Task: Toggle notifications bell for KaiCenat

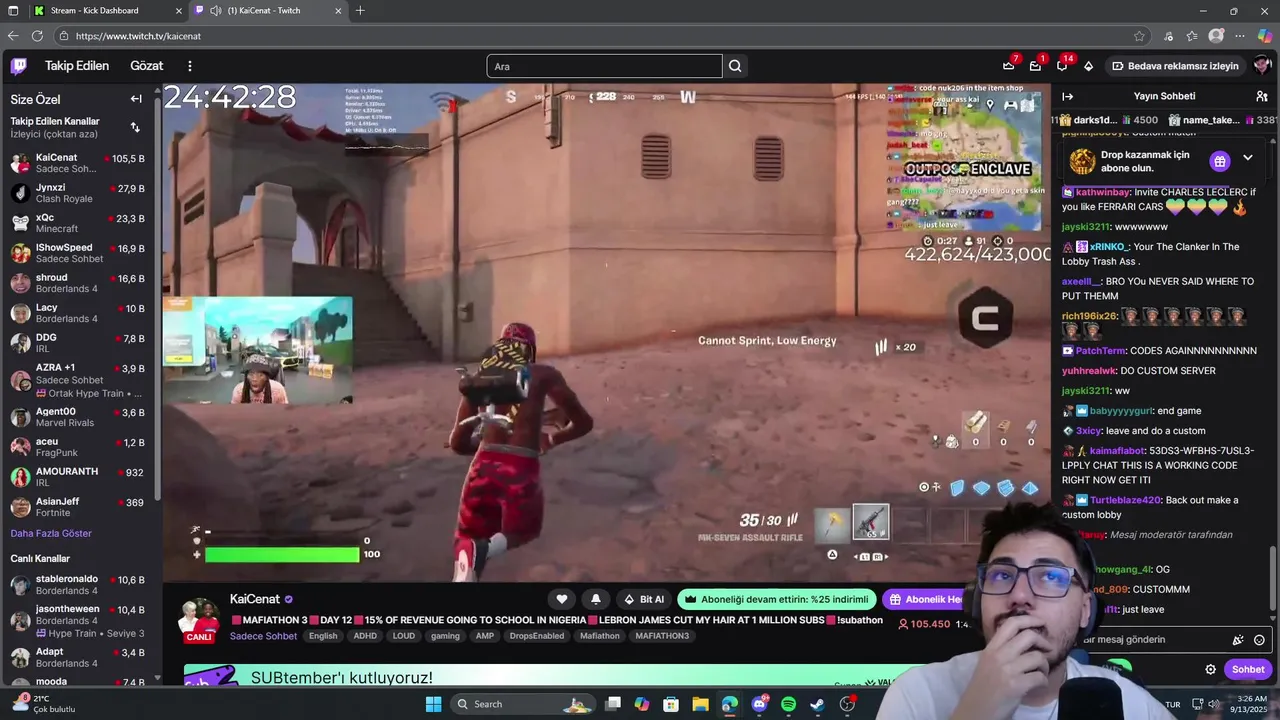Action: [x=596, y=599]
